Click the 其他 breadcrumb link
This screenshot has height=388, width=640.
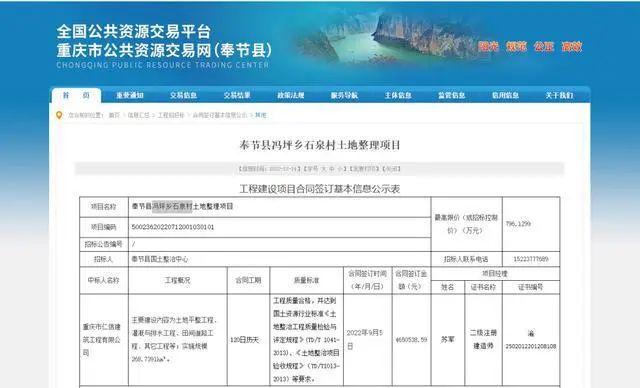tap(261, 115)
